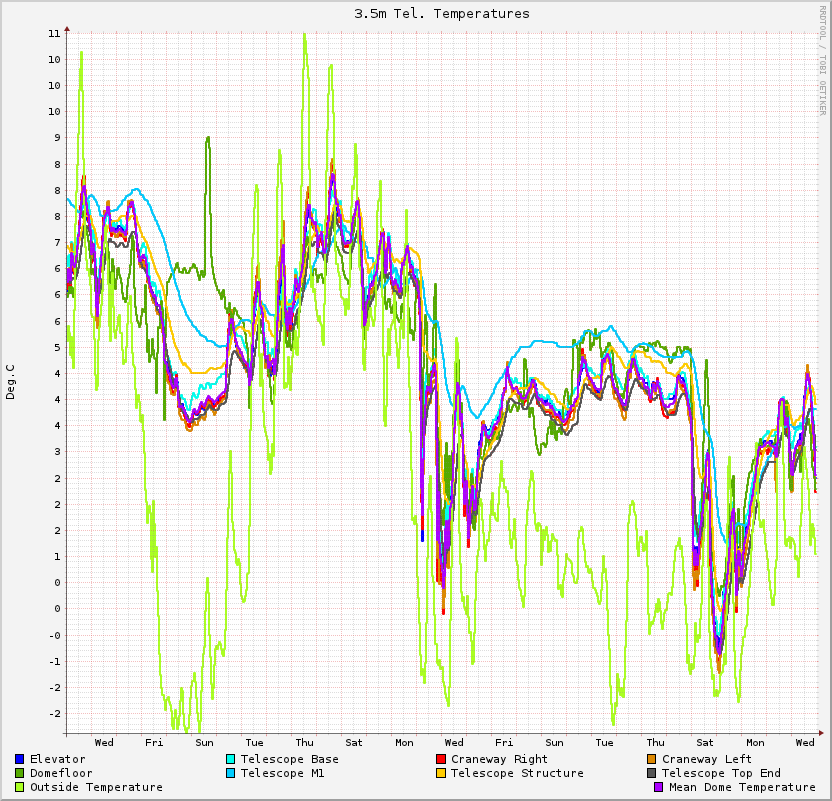This screenshot has width=832, height=801.
Task: Click the yellow Telescope Structure swatch
Action: pyautogui.click(x=441, y=773)
